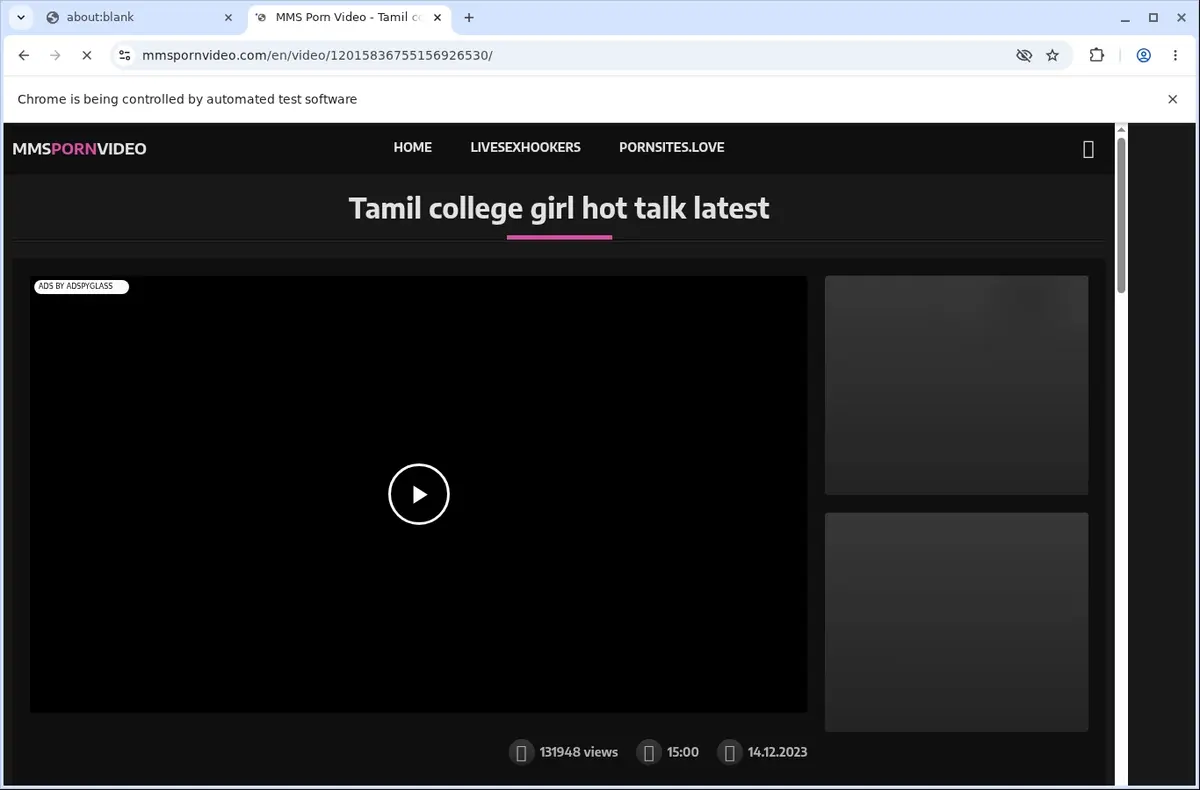
Task: Close the about:blank tab
Action: [x=228, y=17]
